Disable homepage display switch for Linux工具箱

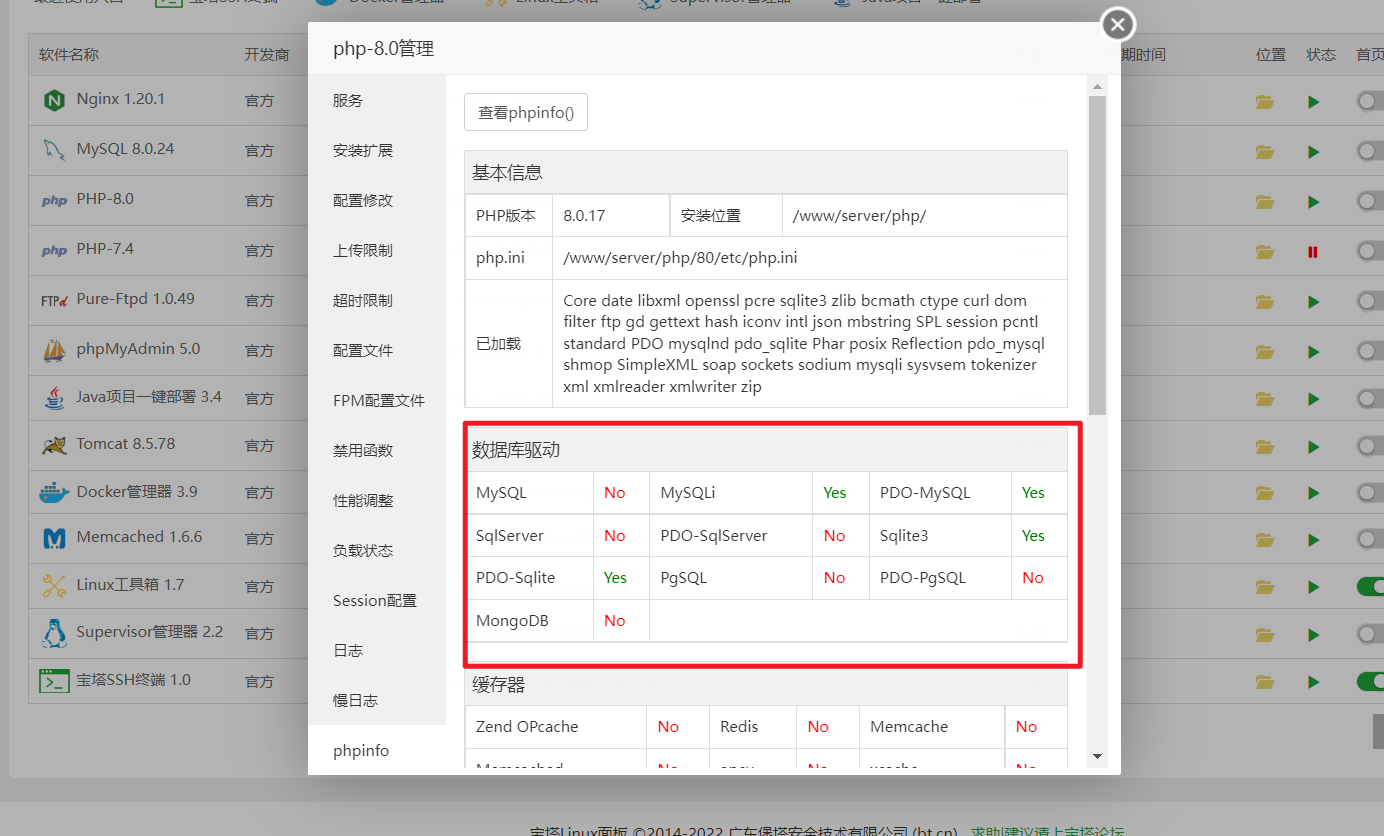coord(1370,586)
